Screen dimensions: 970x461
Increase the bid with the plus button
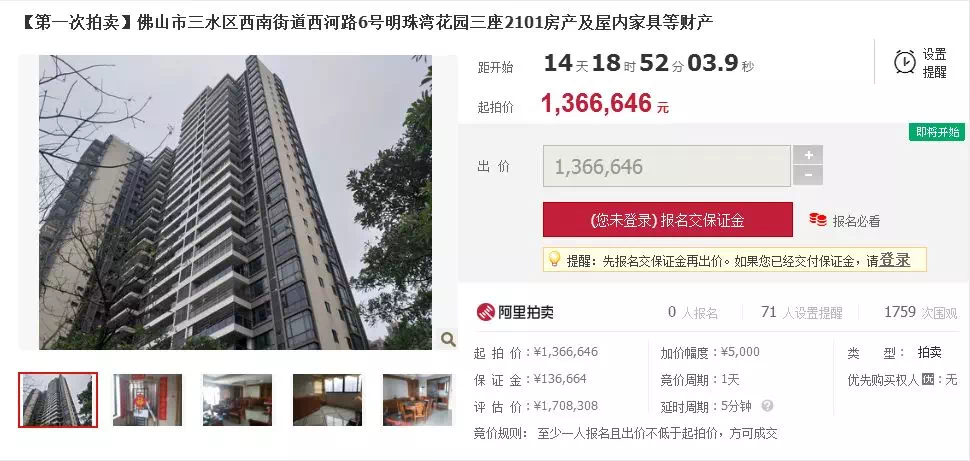[808, 155]
